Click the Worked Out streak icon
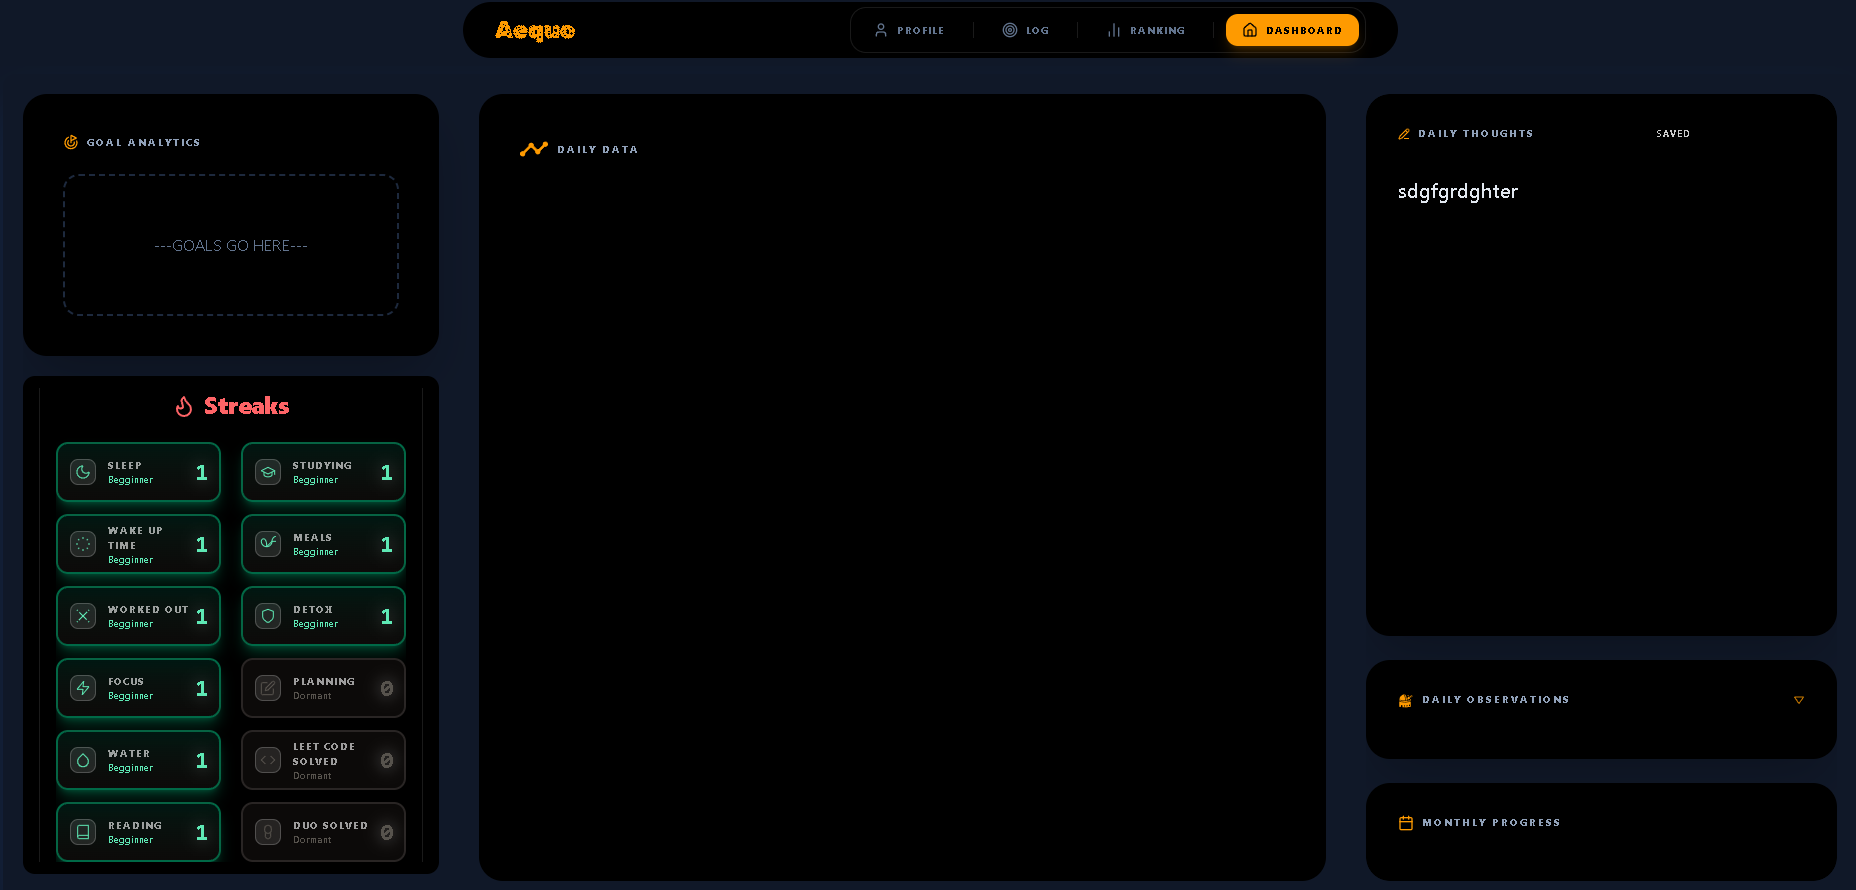The image size is (1856, 890). click(83, 616)
